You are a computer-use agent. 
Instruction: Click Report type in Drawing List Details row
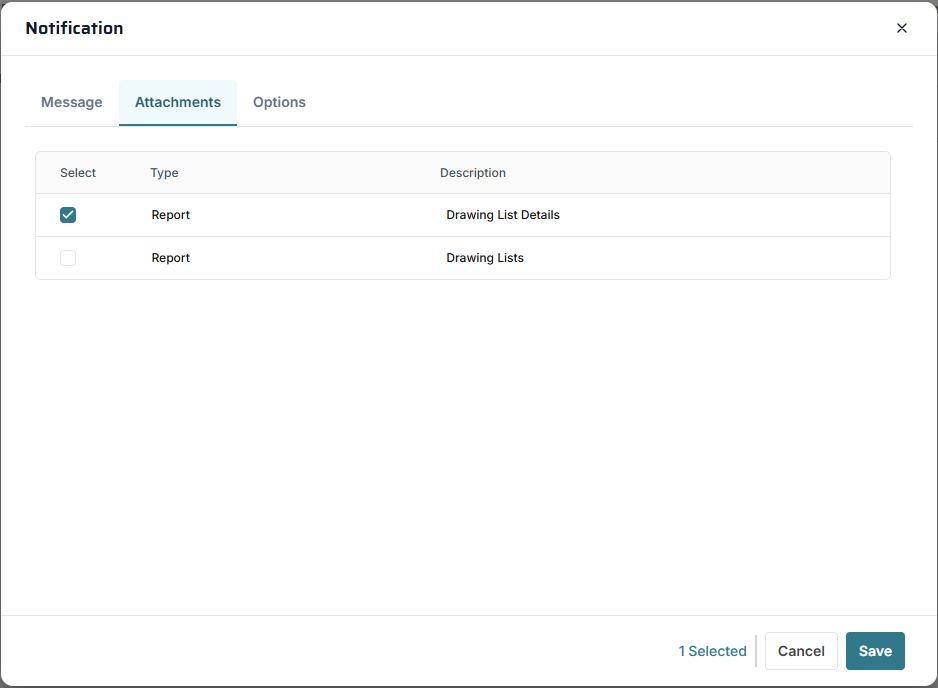171,215
